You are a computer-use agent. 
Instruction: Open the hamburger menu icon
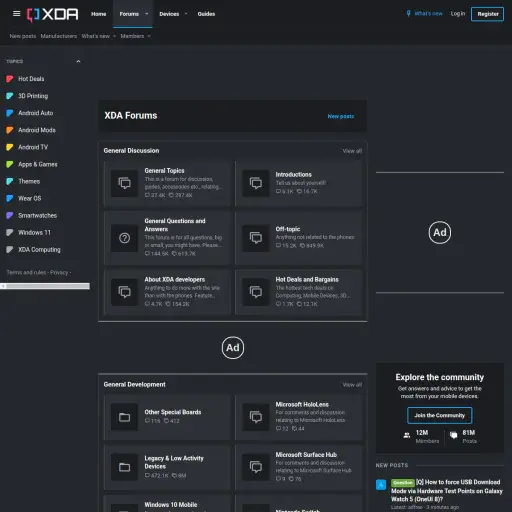[x=16, y=14]
